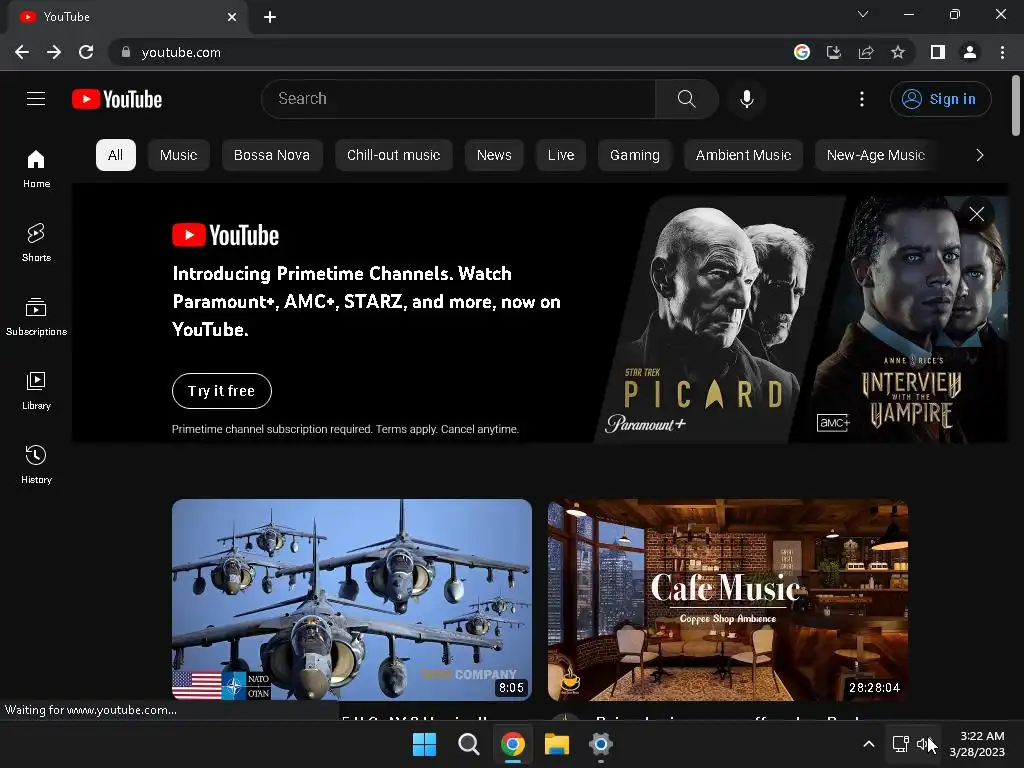Show more filter chips with the right arrow
Screen dimensions: 1024x768
979,155
